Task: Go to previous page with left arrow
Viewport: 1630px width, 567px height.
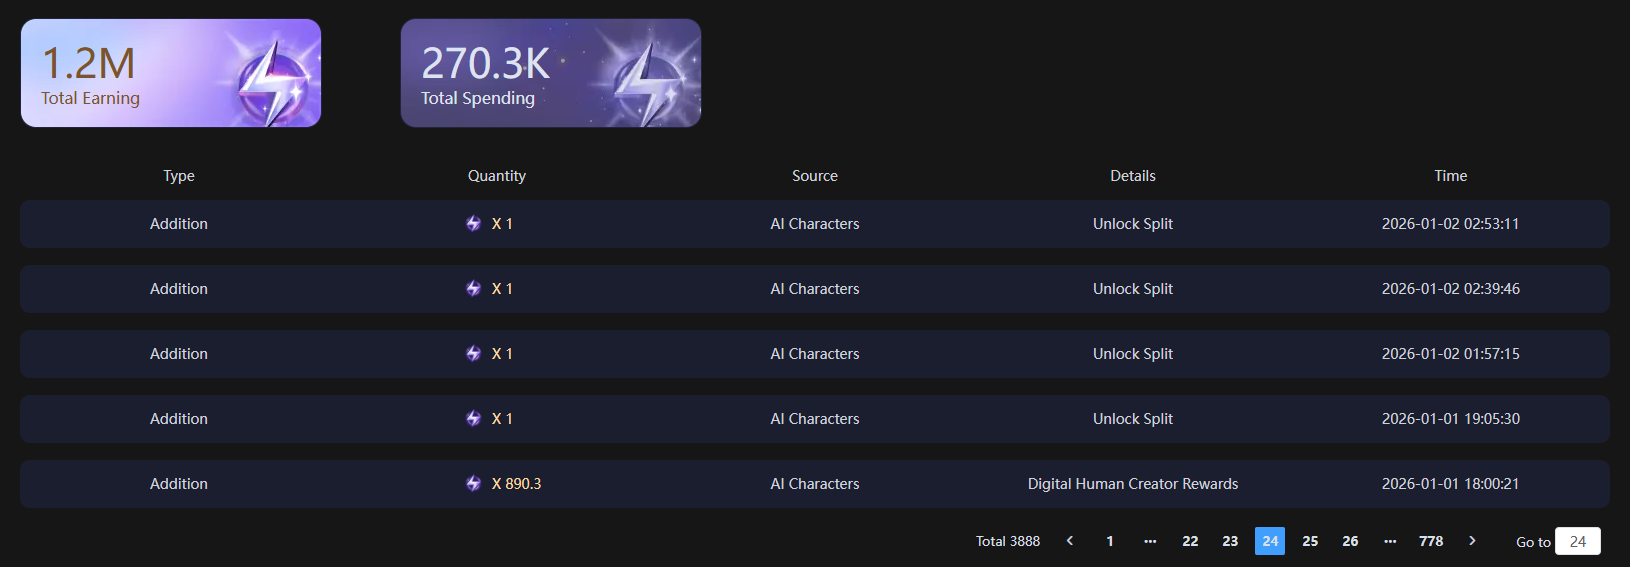Action: [x=1070, y=541]
